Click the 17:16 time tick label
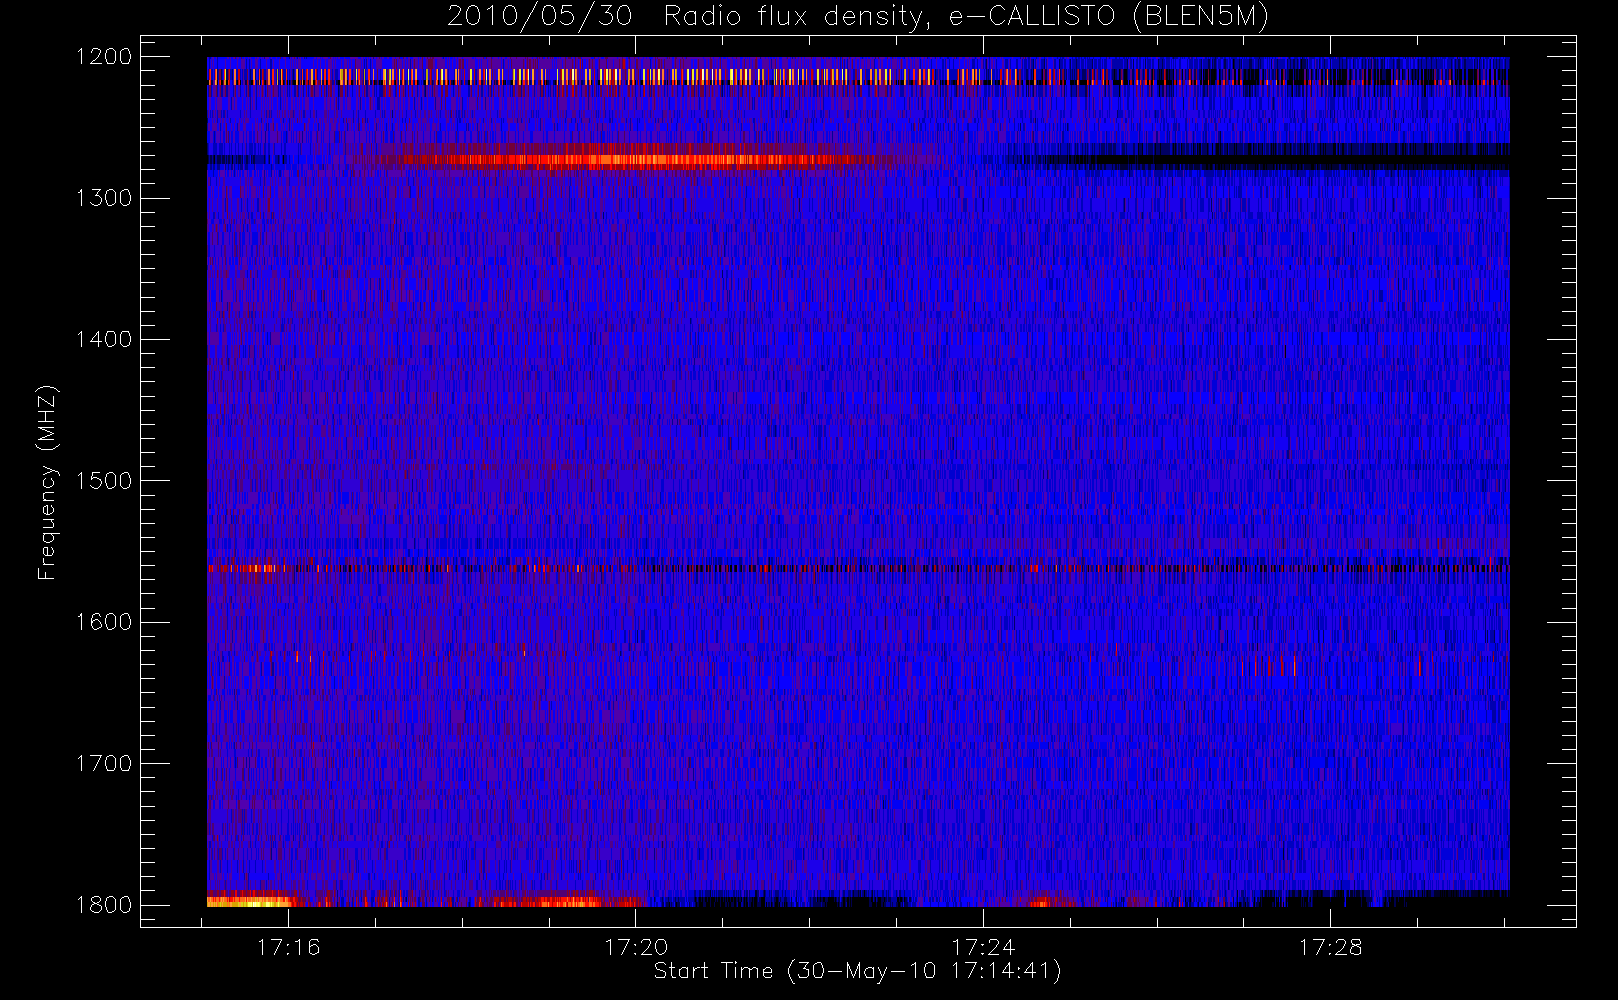 point(288,947)
